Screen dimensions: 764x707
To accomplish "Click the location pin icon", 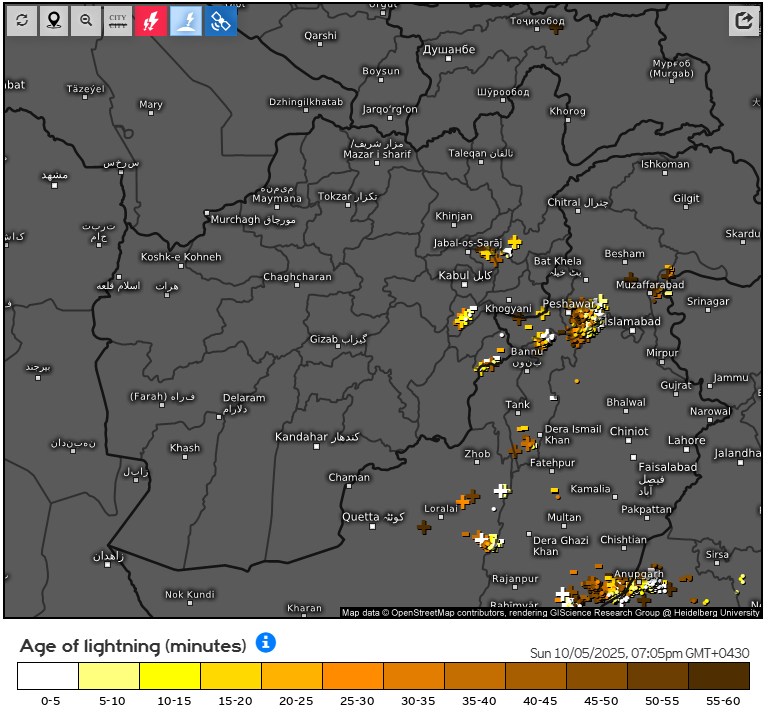I will [54, 20].
